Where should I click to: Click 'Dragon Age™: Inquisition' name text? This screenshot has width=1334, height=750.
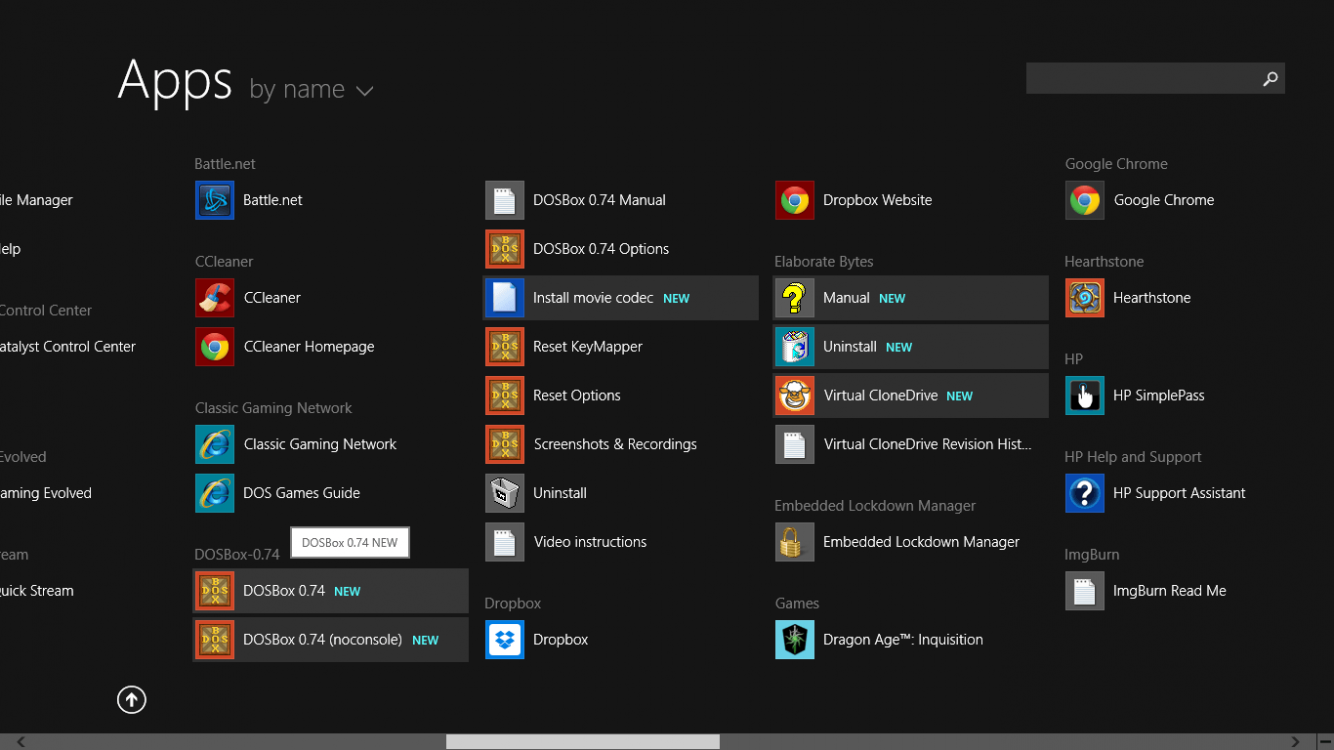coord(903,640)
